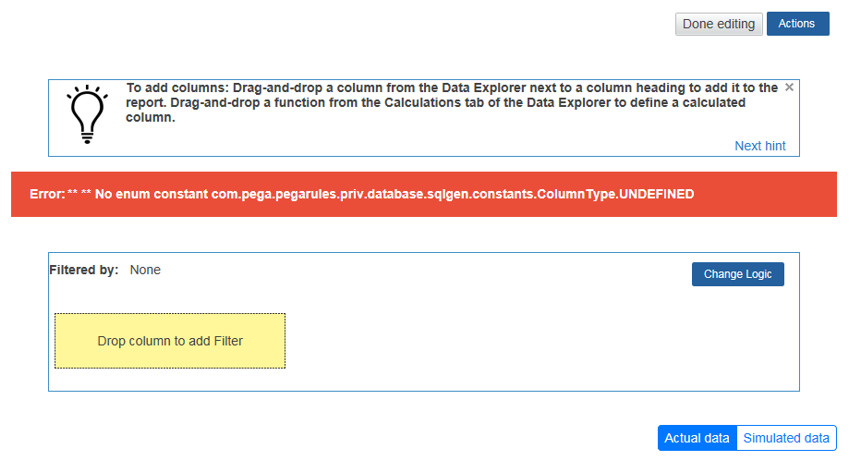Click the add columns hint text
The image size is (852, 460).
click(x=451, y=103)
